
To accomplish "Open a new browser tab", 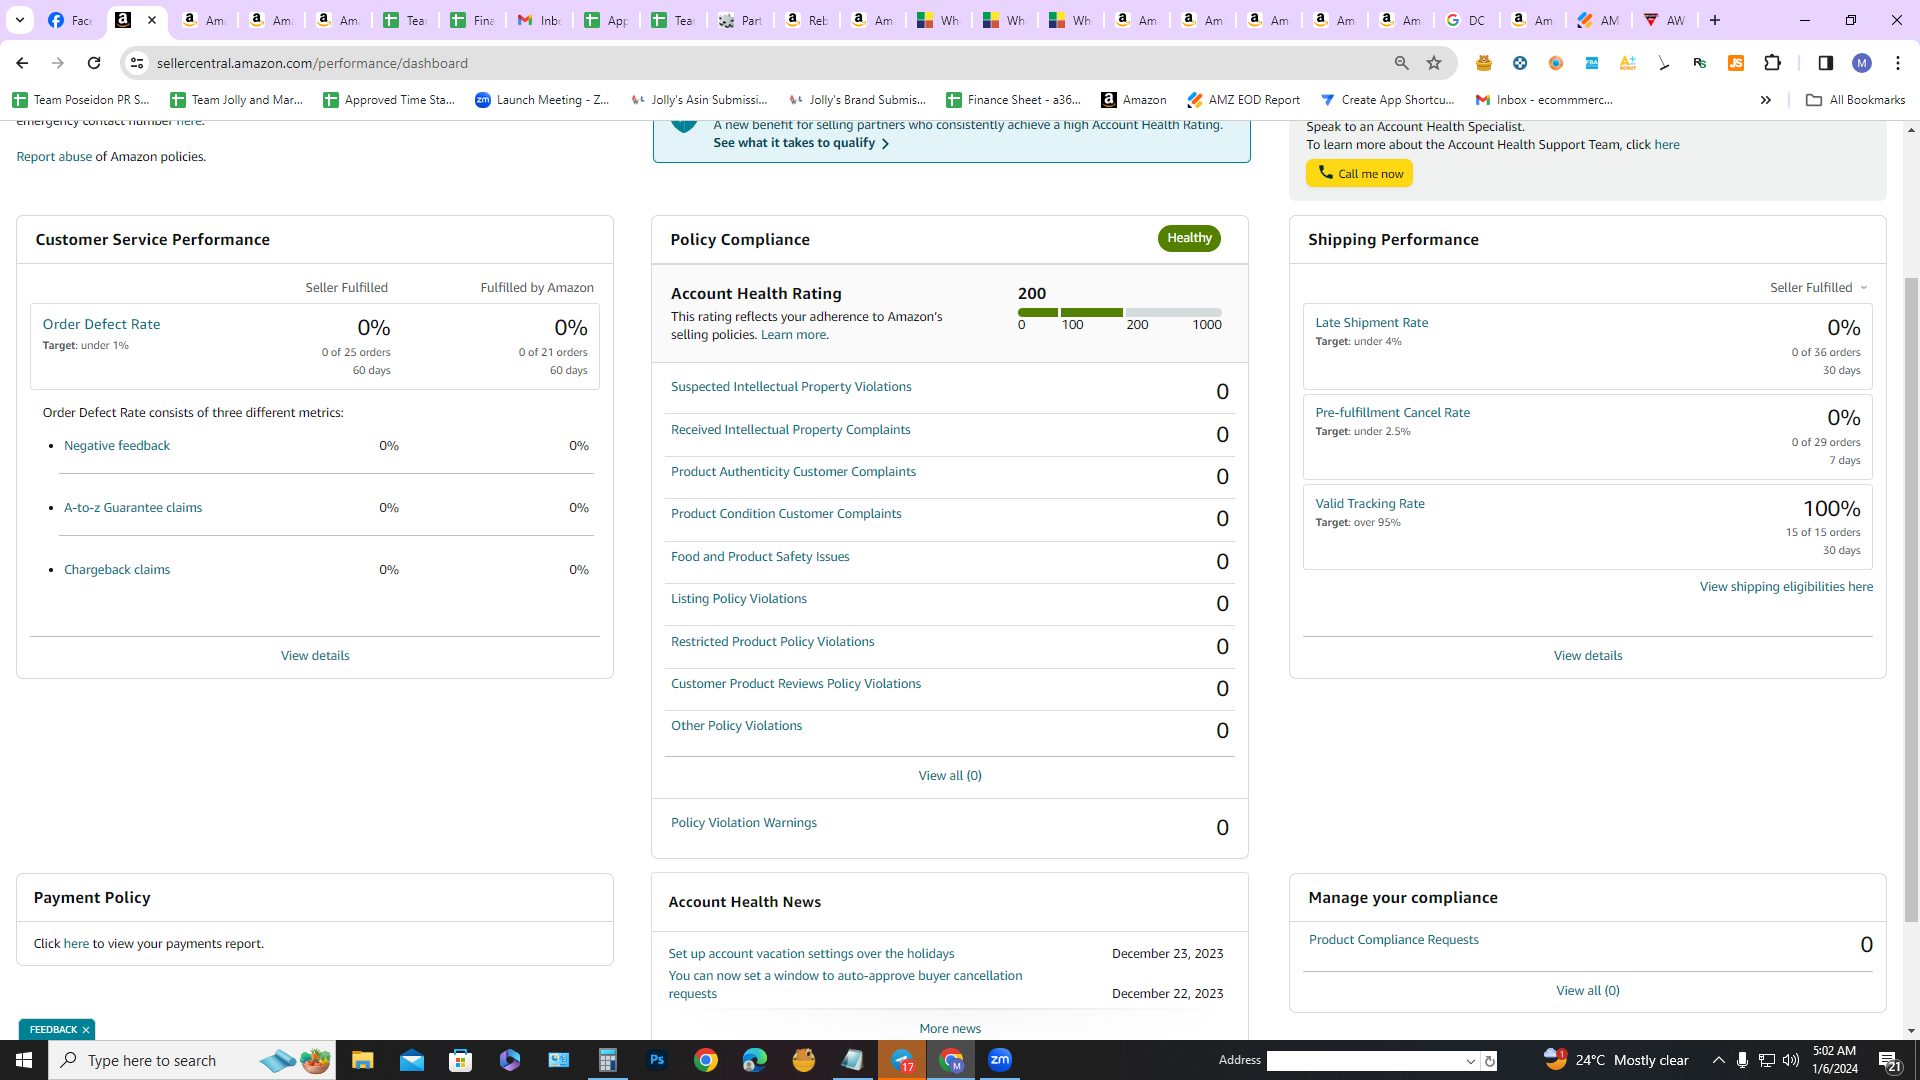I will pyautogui.click(x=1715, y=20).
